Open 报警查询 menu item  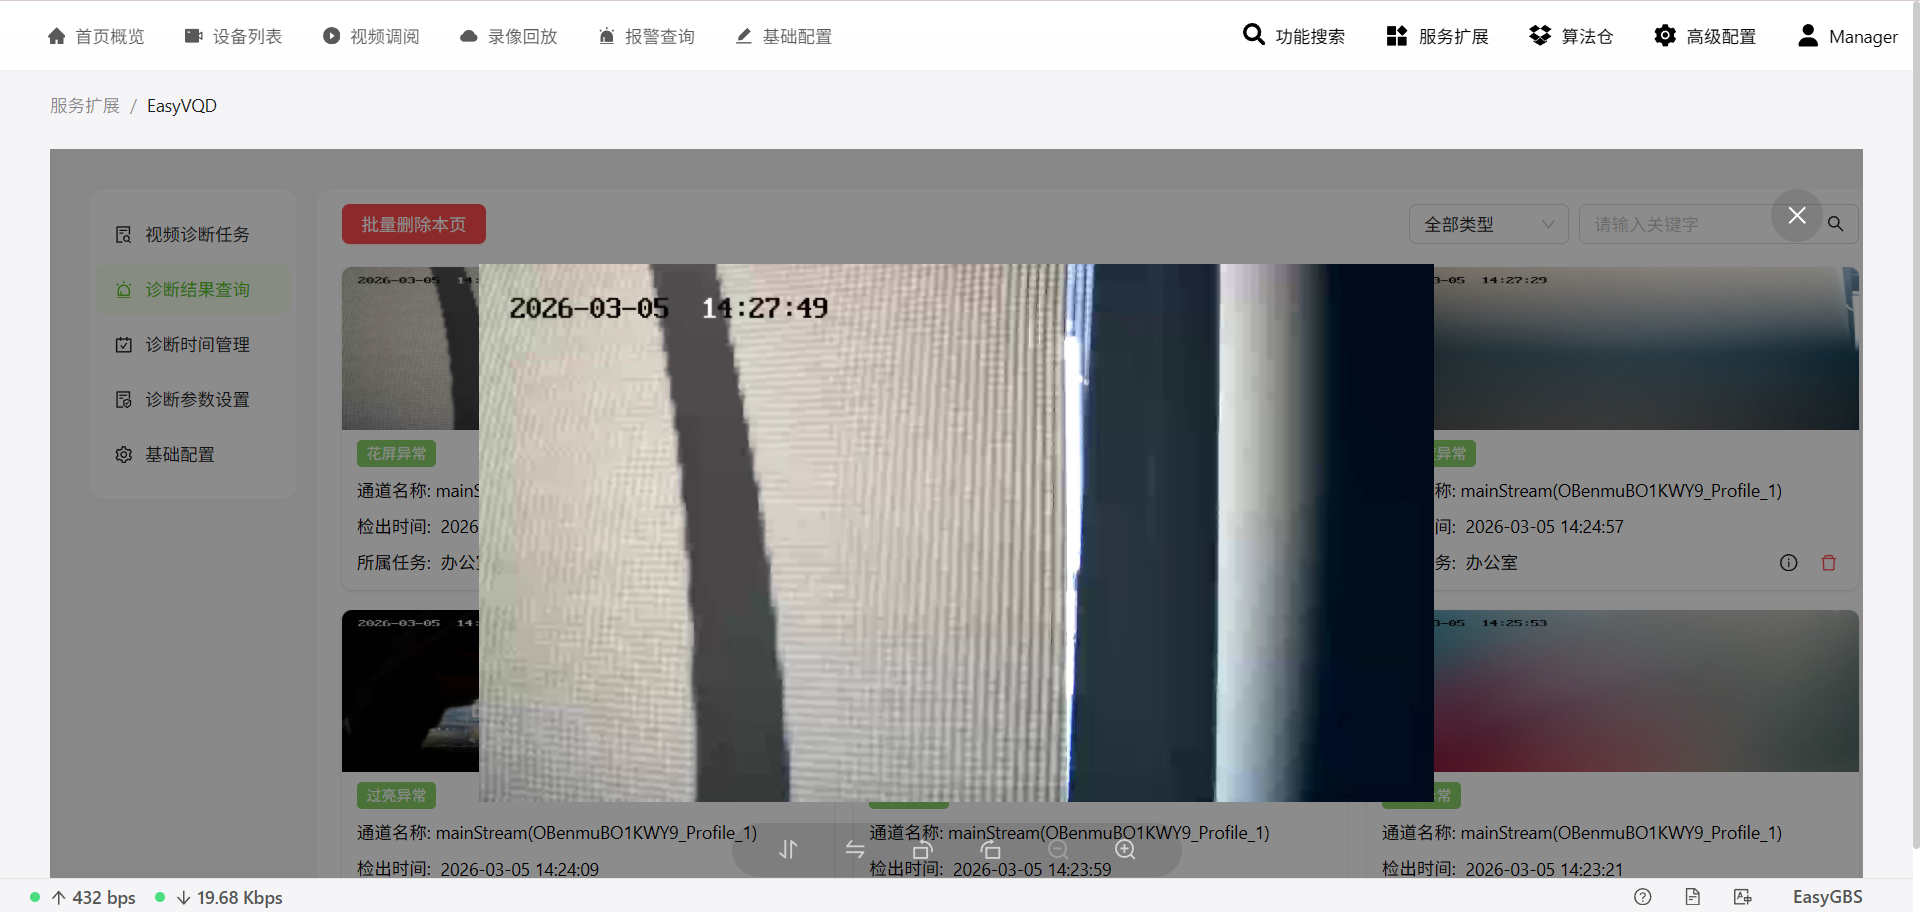tap(646, 36)
